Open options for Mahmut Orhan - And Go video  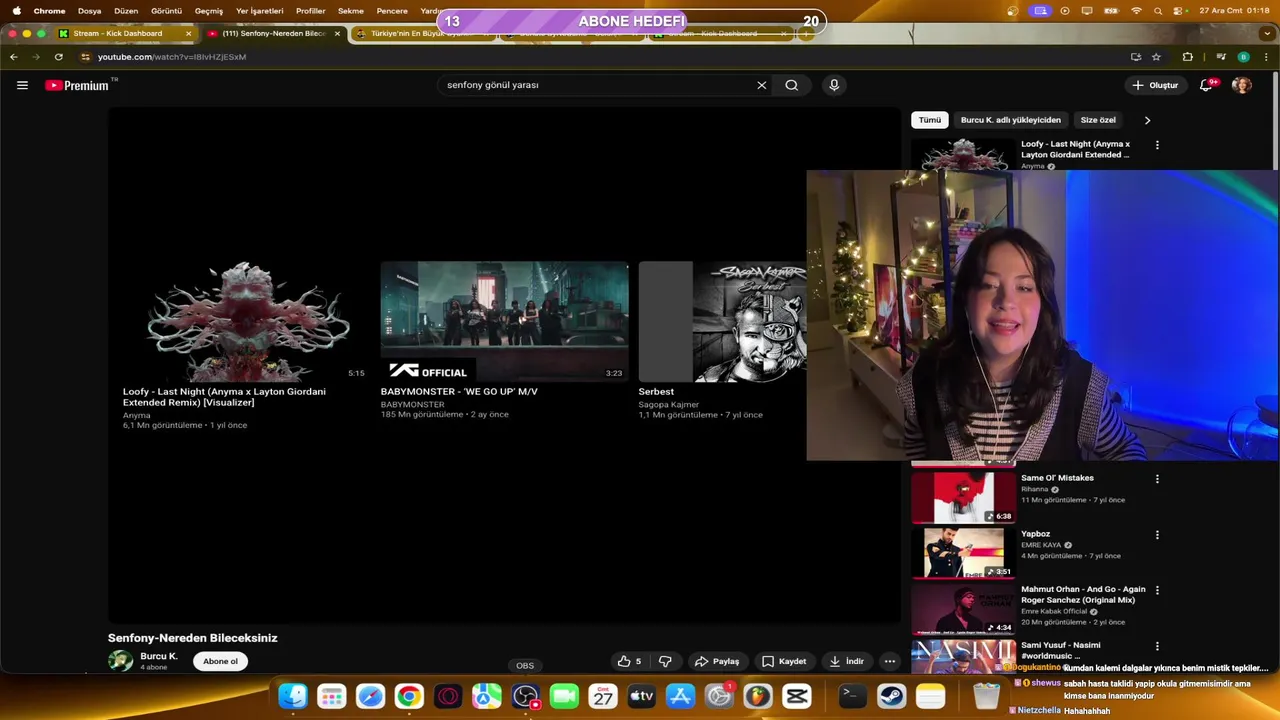click(1157, 590)
